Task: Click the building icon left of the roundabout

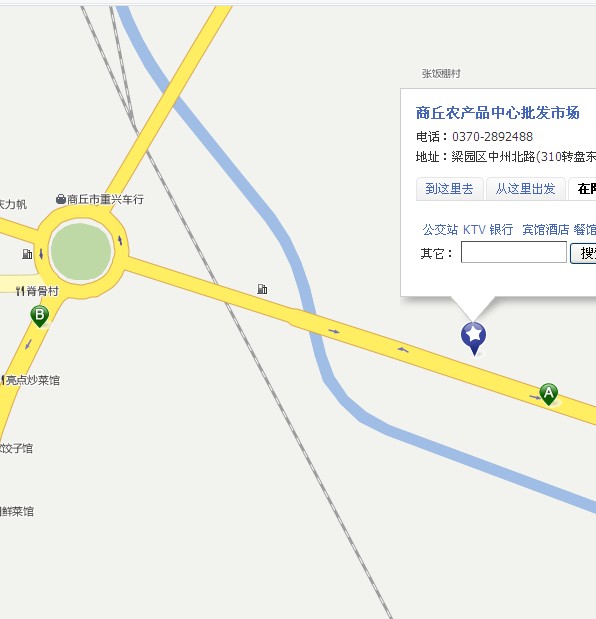Action: coord(27,254)
